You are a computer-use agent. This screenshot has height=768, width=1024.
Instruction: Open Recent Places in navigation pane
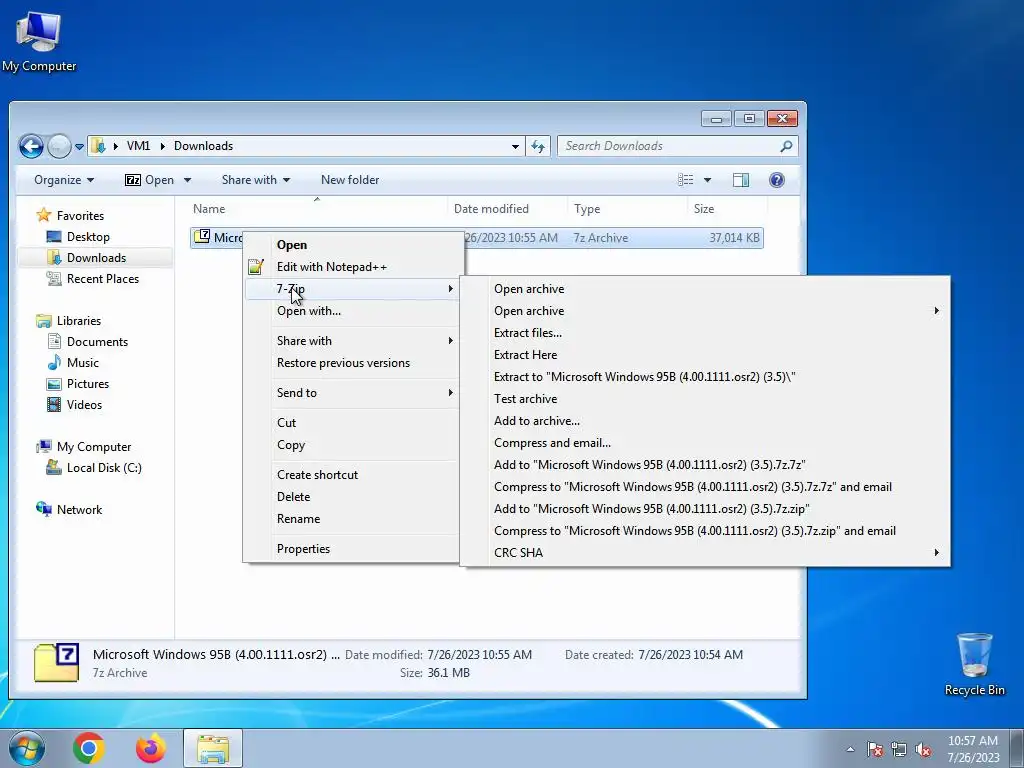[103, 278]
